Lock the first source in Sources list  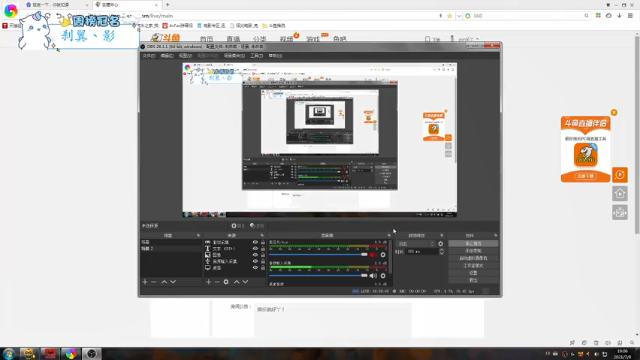(263, 242)
